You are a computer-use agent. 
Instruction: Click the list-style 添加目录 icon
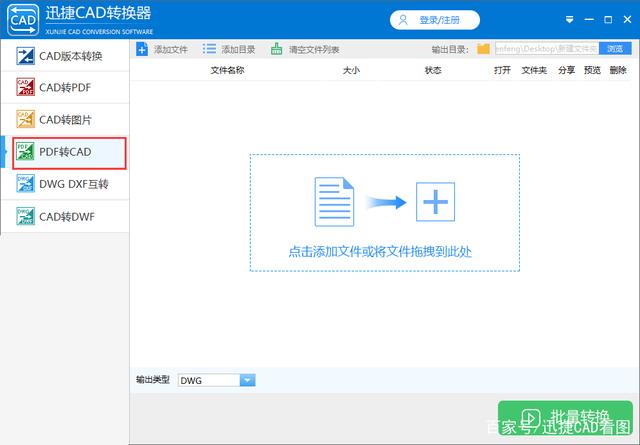[209, 49]
